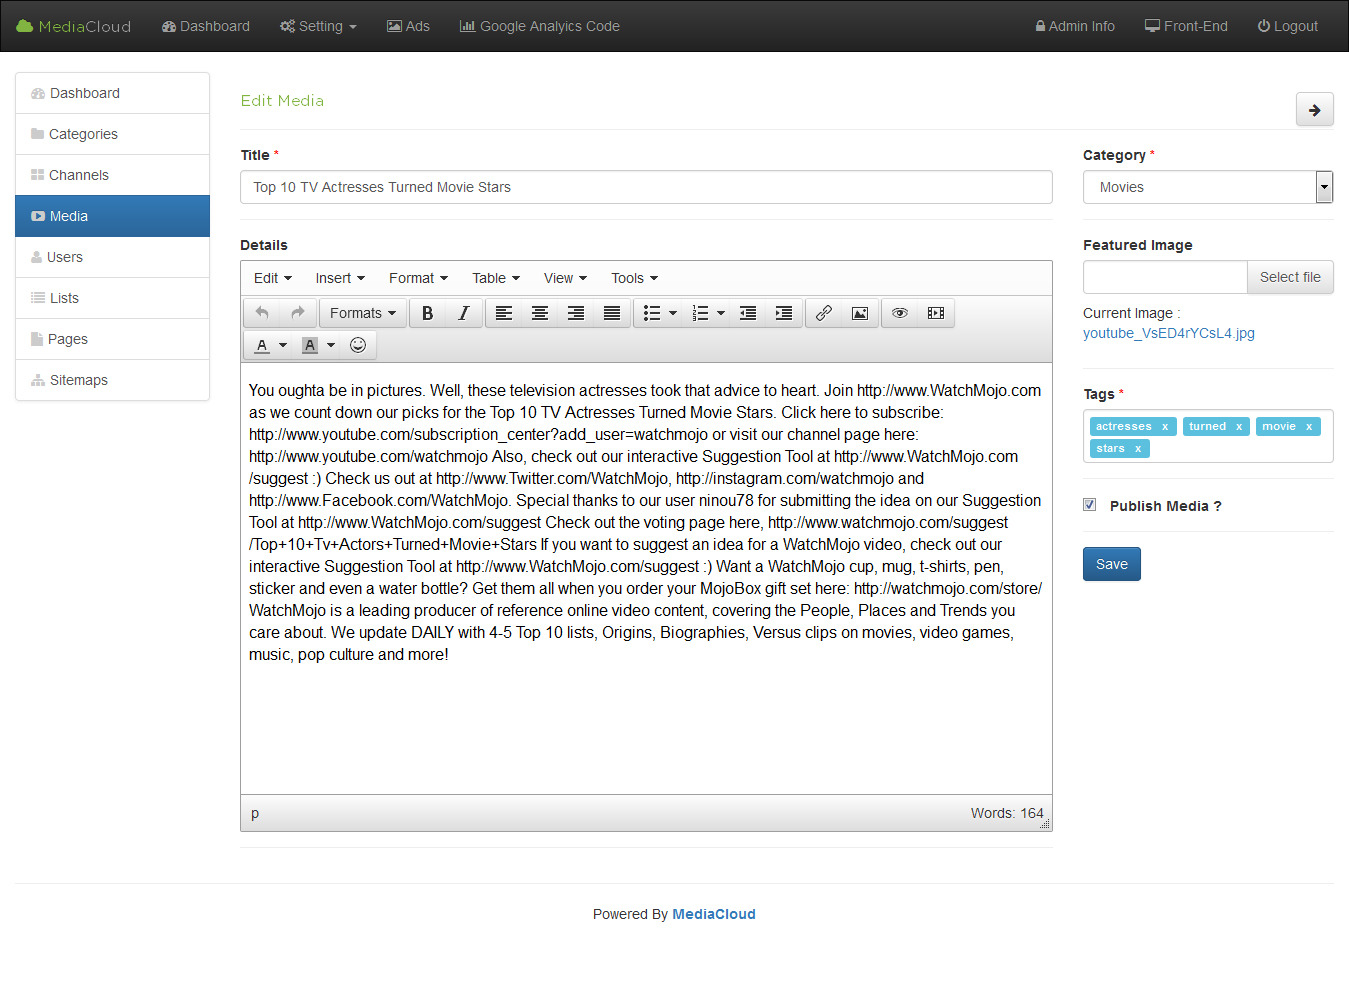Viewport: 1349px width, 994px height.
Task: Insert an image using the toolbar icon
Action: 860,313
